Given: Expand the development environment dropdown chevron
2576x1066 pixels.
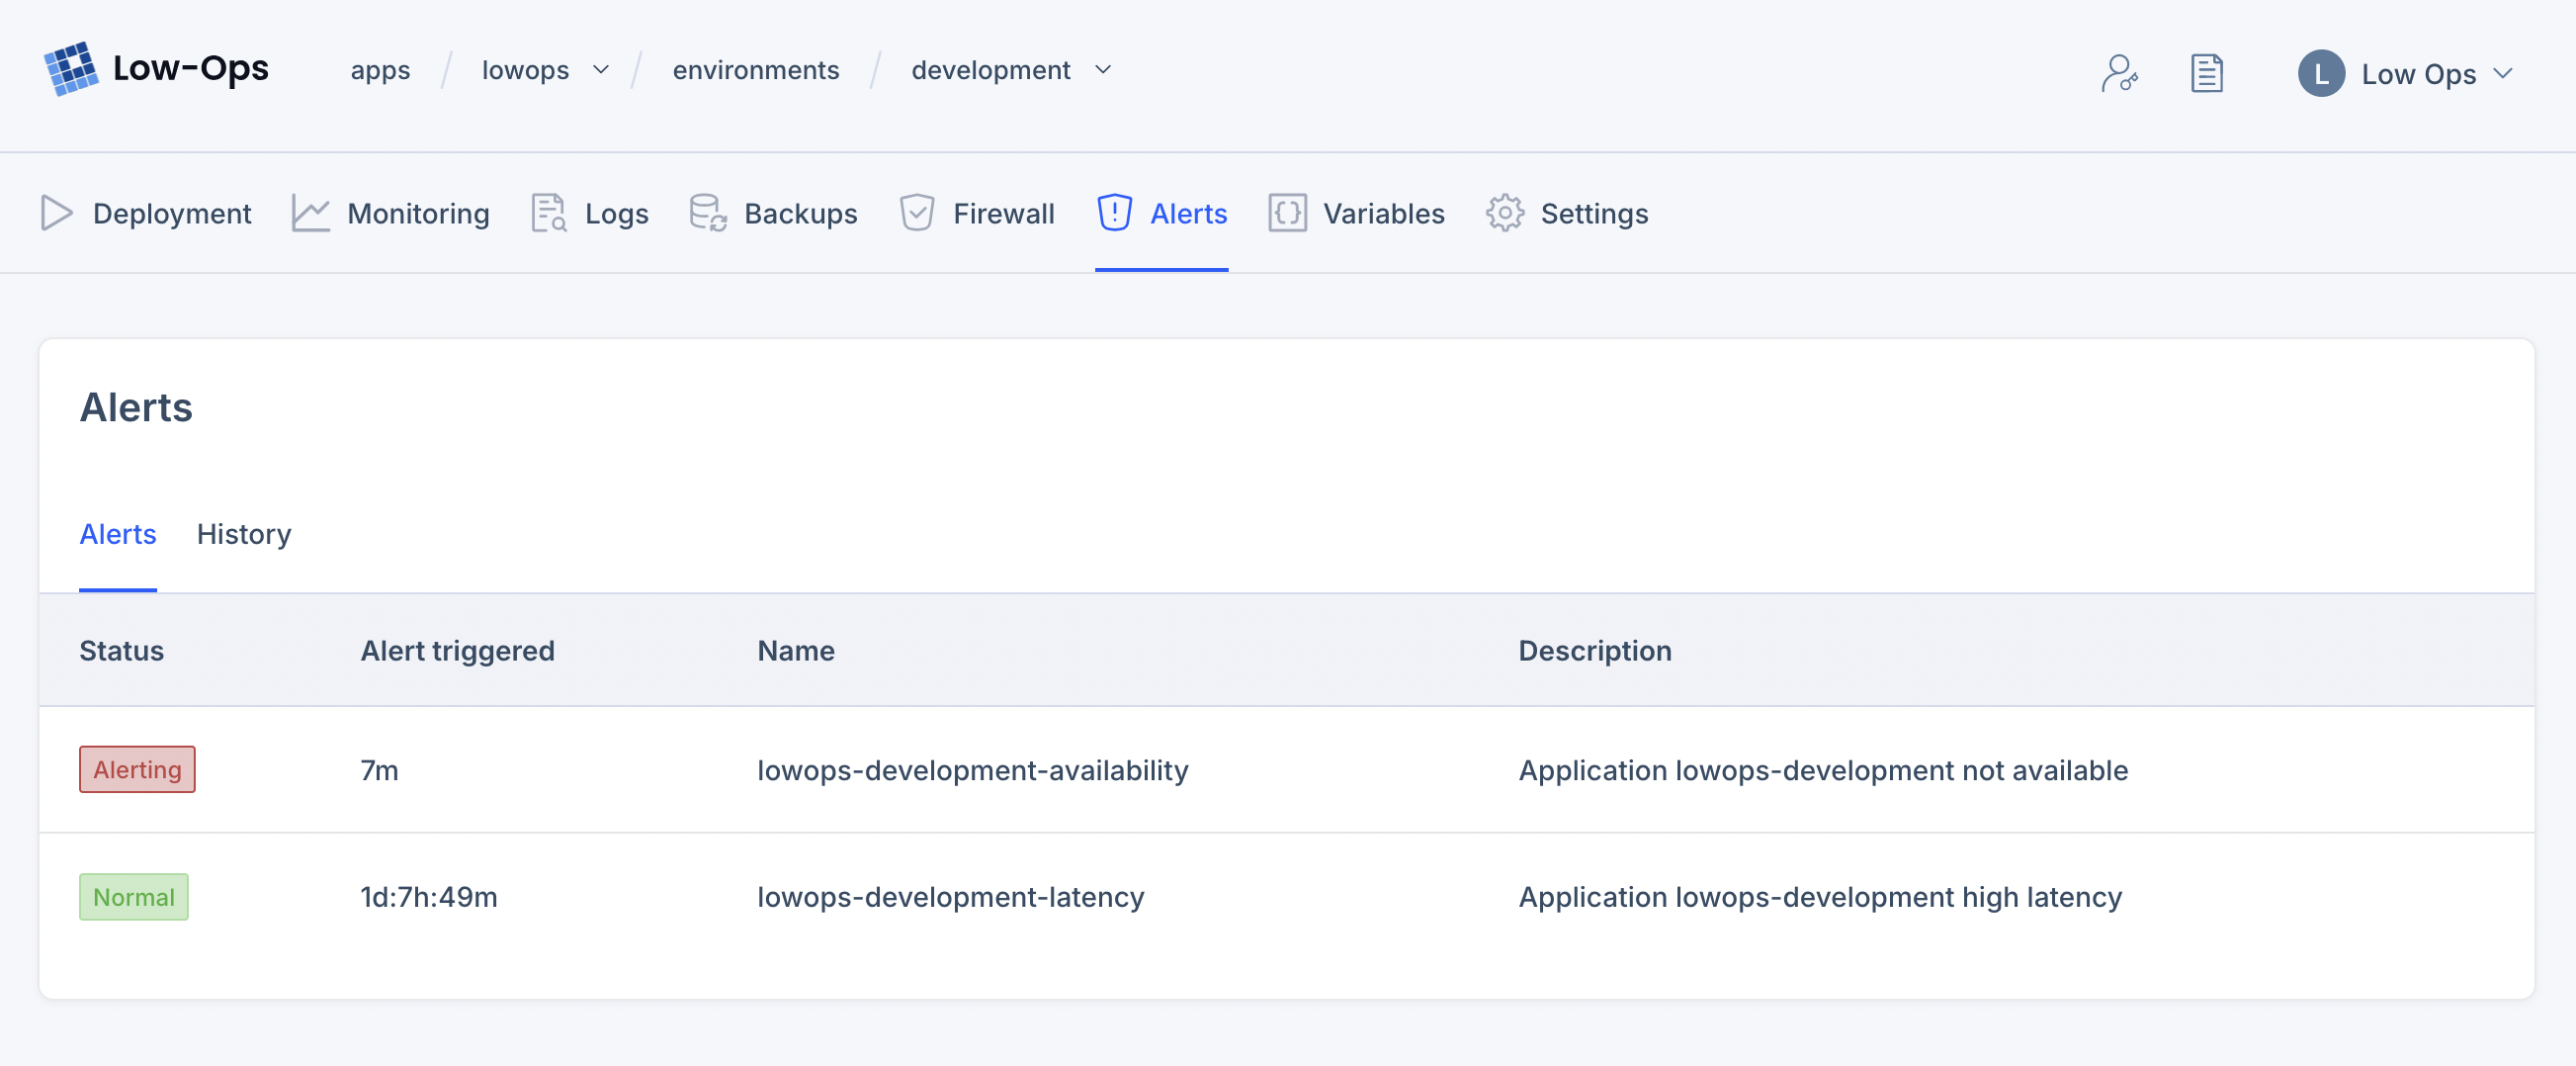Looking at the screenshot, I should coord(1103,70).
